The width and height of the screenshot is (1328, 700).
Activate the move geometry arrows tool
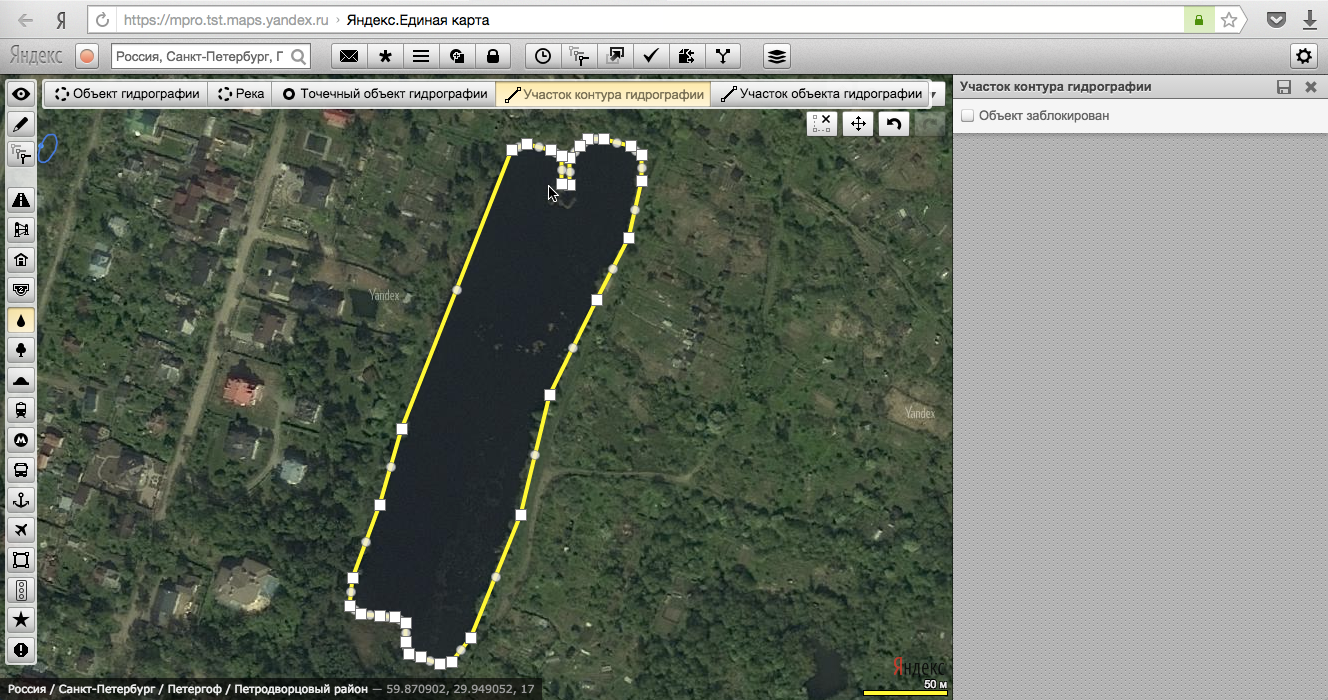[x=858, y=124]
